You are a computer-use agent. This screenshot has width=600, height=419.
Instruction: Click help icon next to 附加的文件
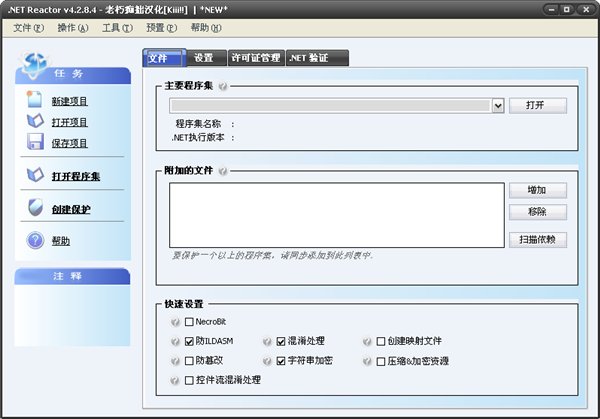[x=223, y=171]
